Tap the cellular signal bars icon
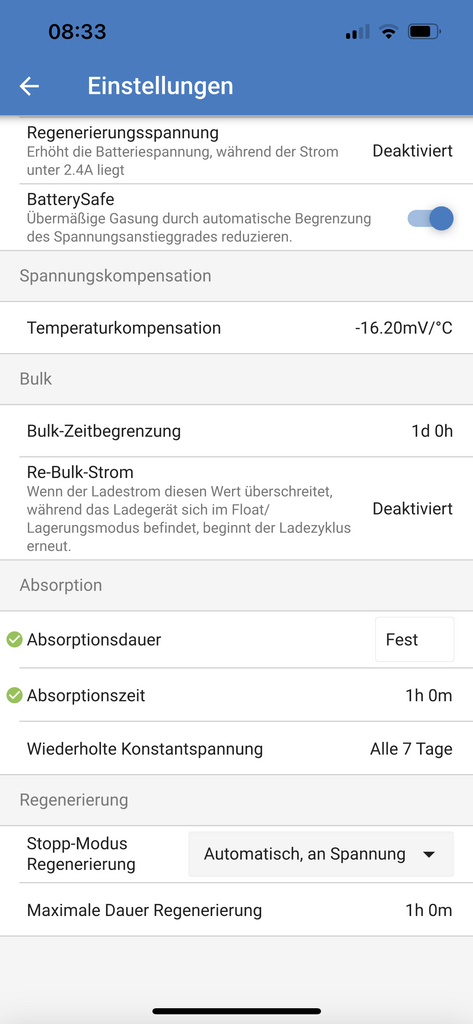The width and height of the screenshot is (473, 1024). [357, 31]
